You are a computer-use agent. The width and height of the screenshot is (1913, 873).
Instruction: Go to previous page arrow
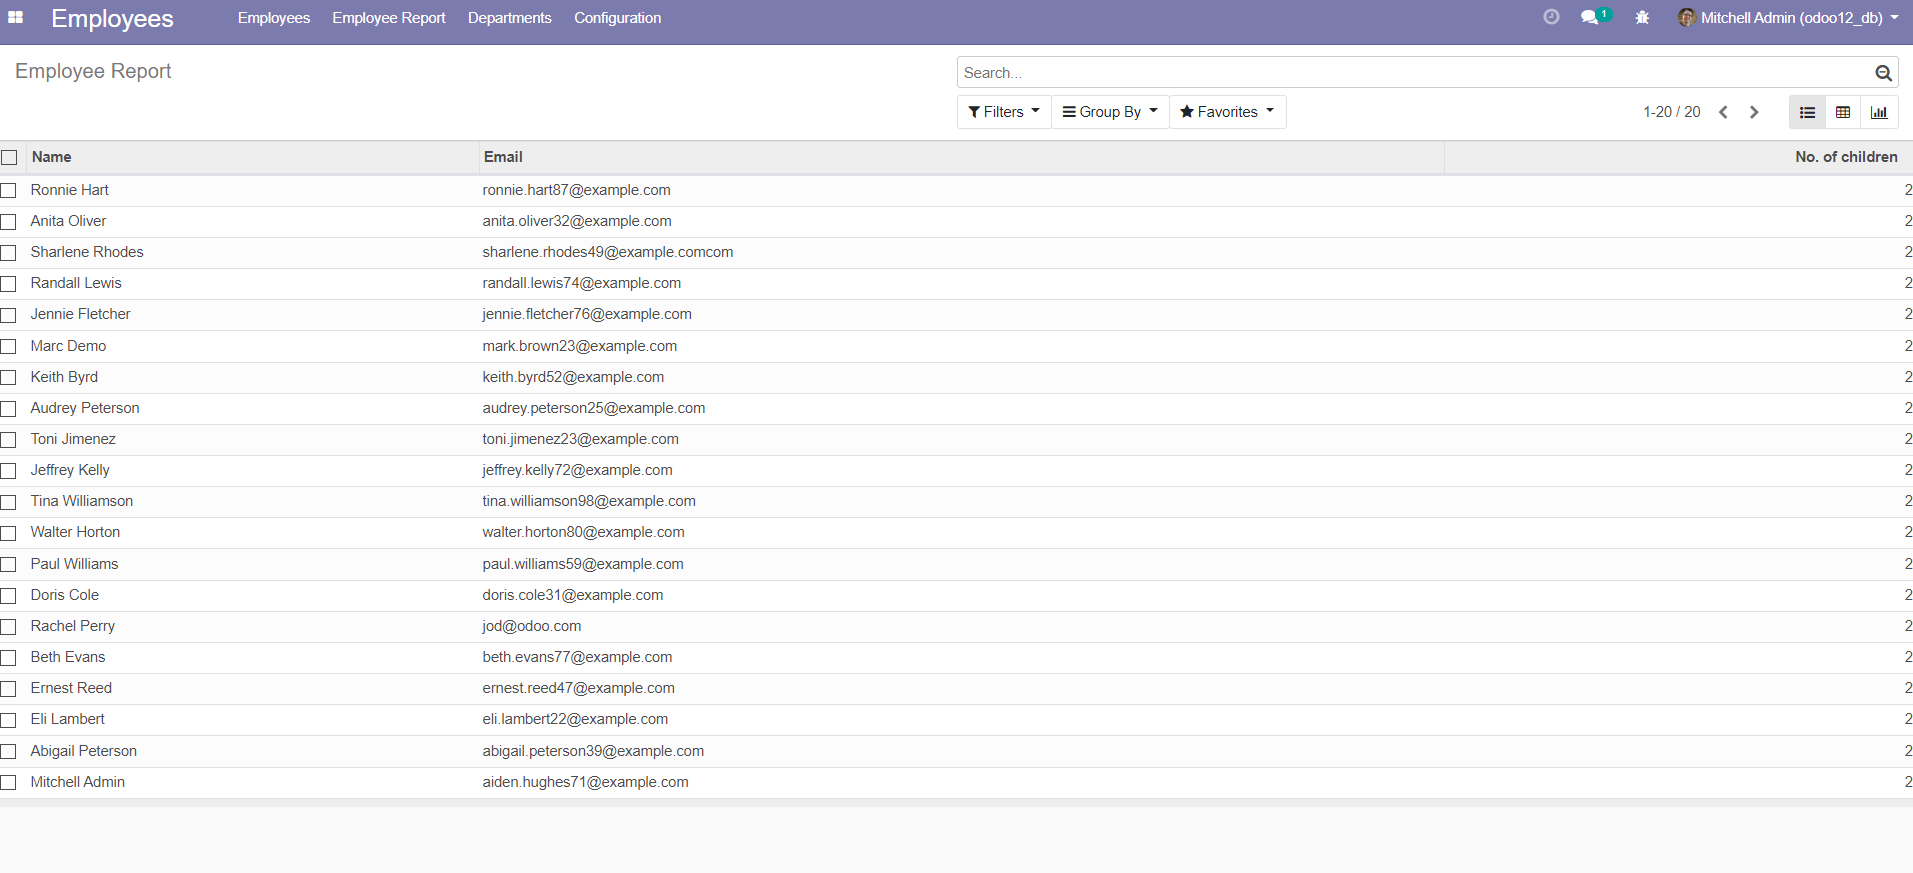point(1723,112)
